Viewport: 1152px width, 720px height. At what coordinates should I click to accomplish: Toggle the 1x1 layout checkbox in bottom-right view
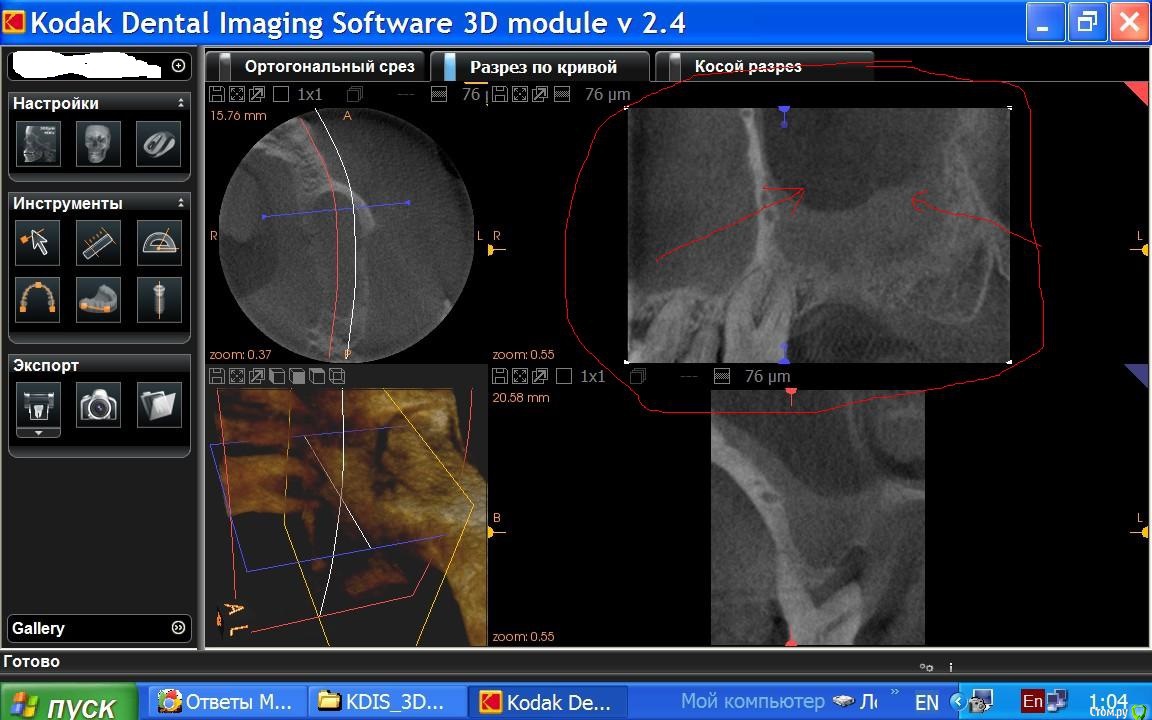564,377
